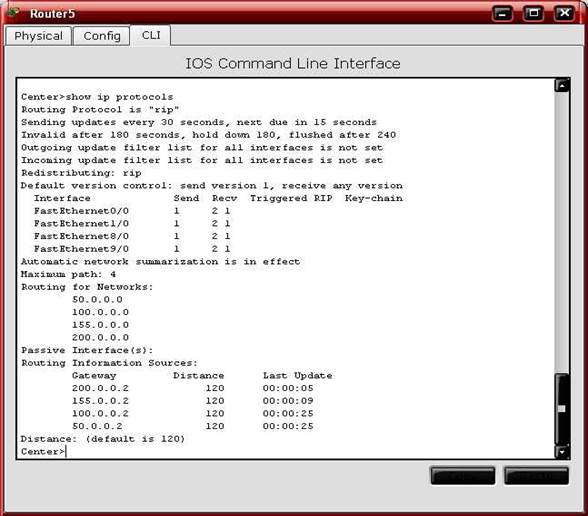This screenshot has width=588, height=516.
Task: Close the Router5 window
Action: [x=564, y=14]
